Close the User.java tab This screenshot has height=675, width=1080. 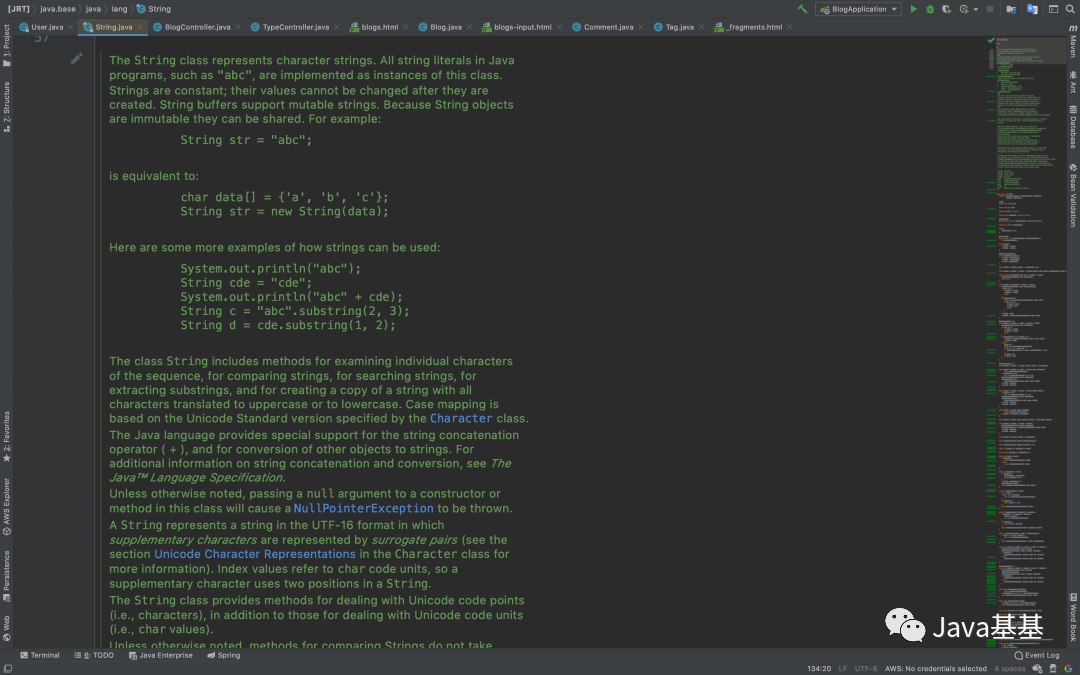tap(71, 27)
